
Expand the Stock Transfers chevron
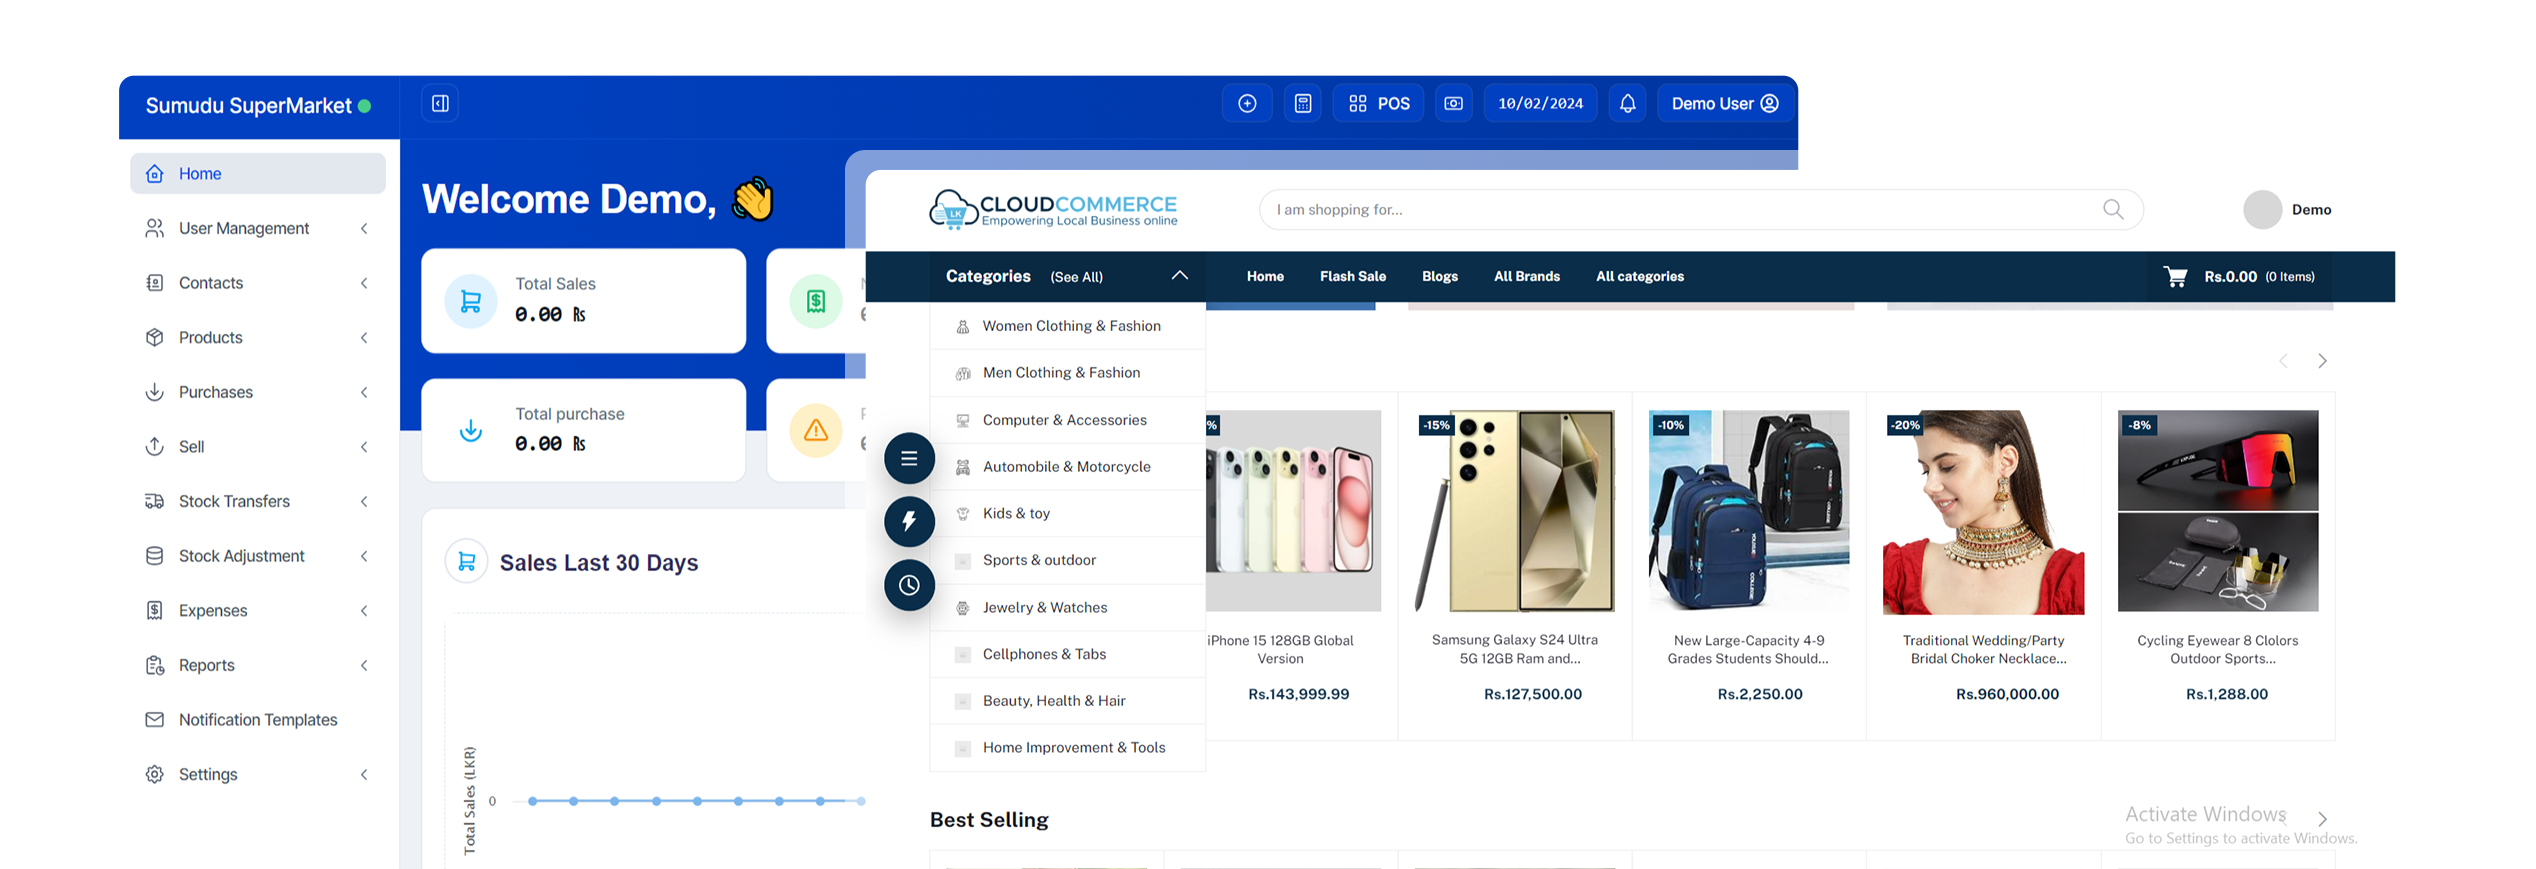pyautogui.click(x=364, y=501)
